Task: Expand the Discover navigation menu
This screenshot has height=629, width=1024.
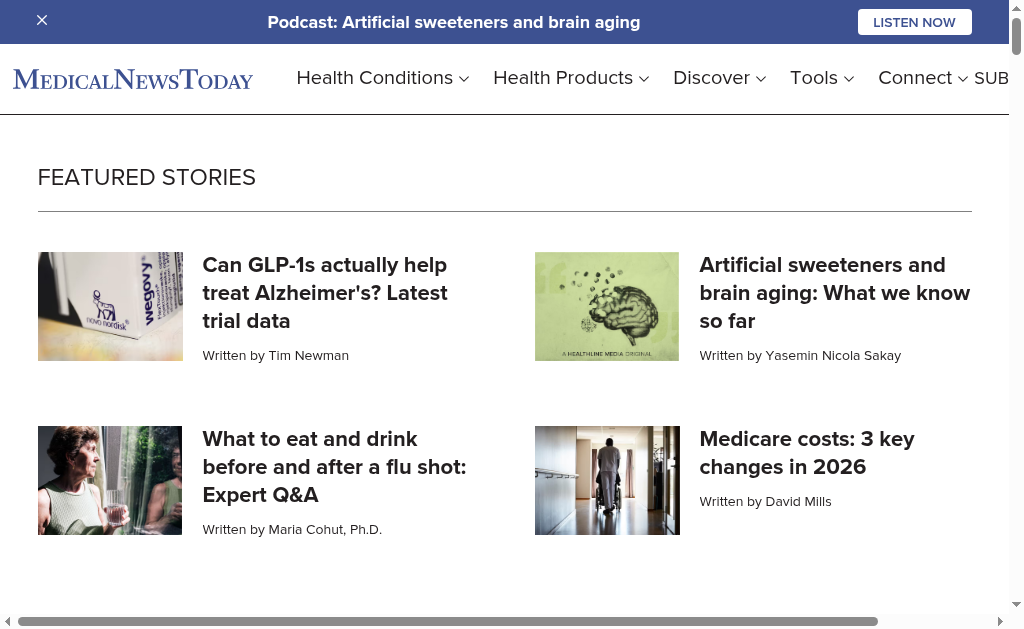Action: [719, 78]
